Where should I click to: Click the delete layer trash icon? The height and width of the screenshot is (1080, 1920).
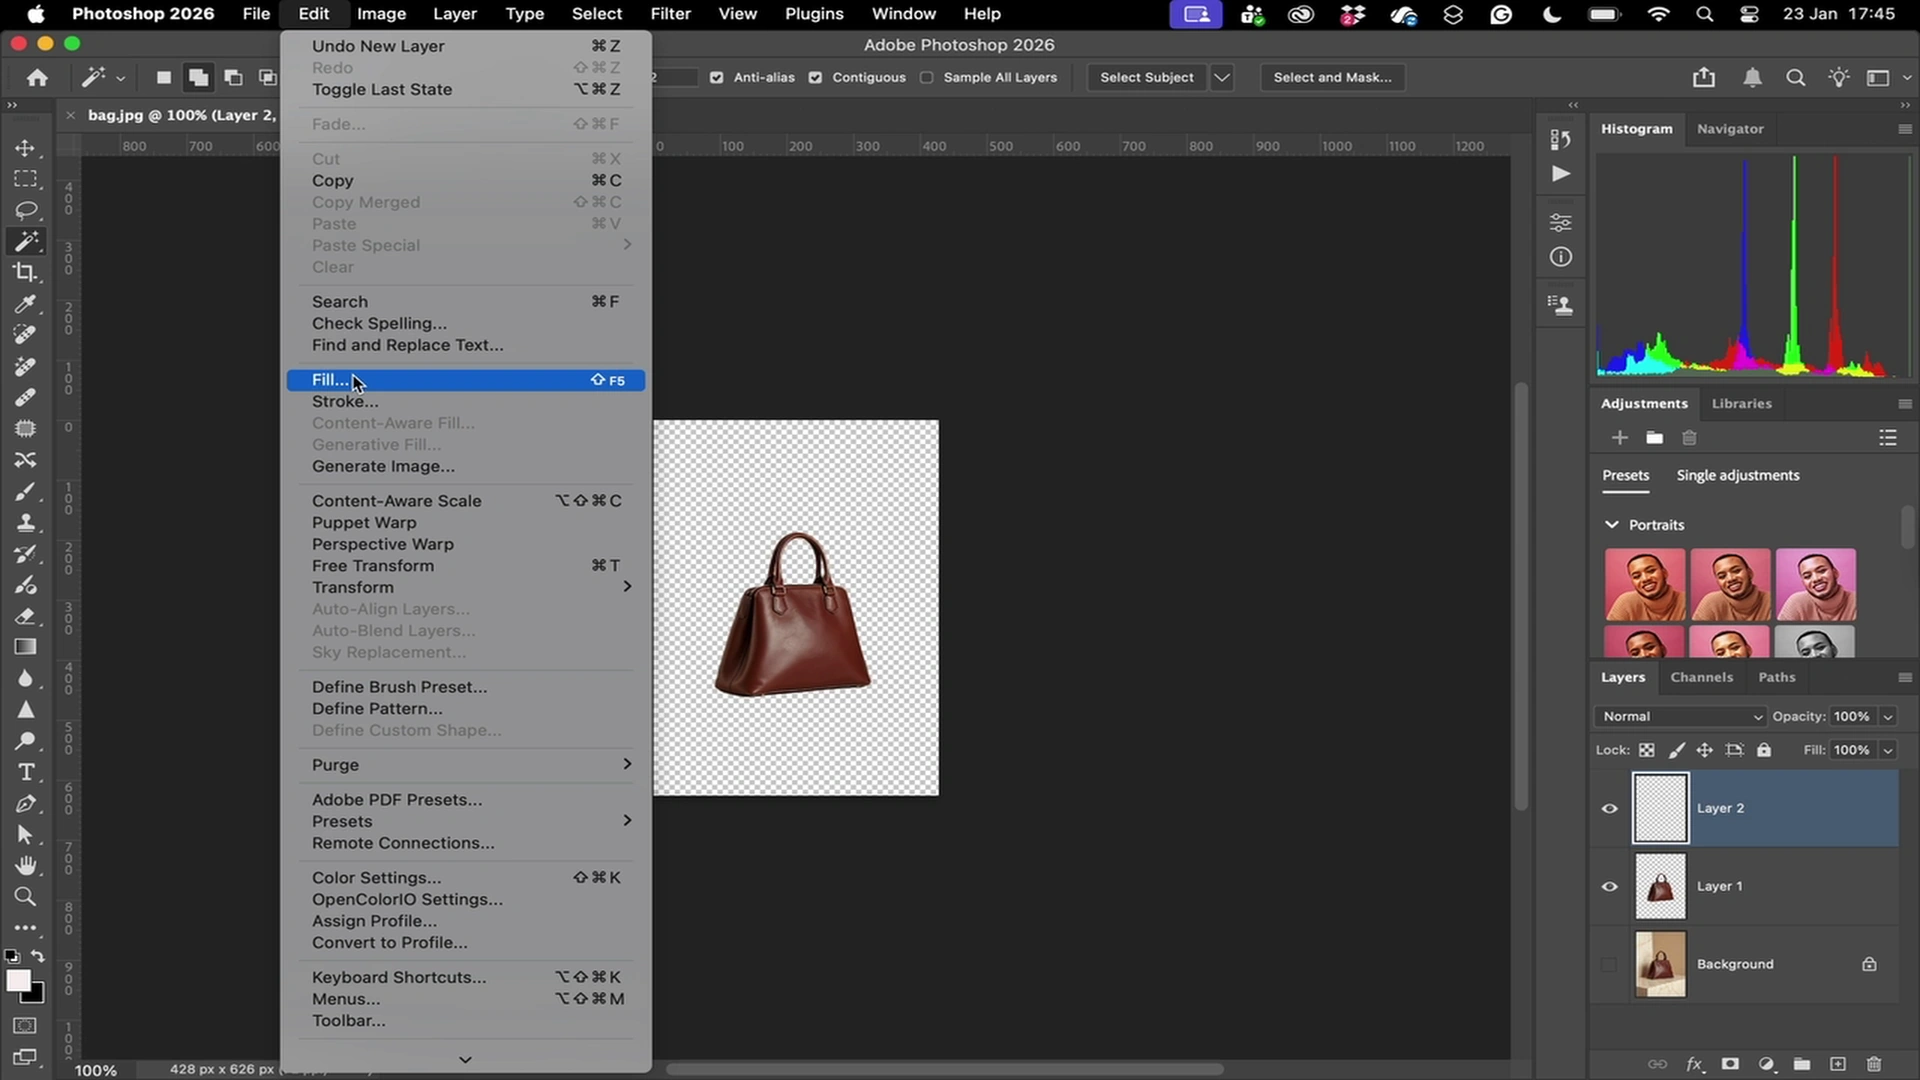coord(1874,1064)
